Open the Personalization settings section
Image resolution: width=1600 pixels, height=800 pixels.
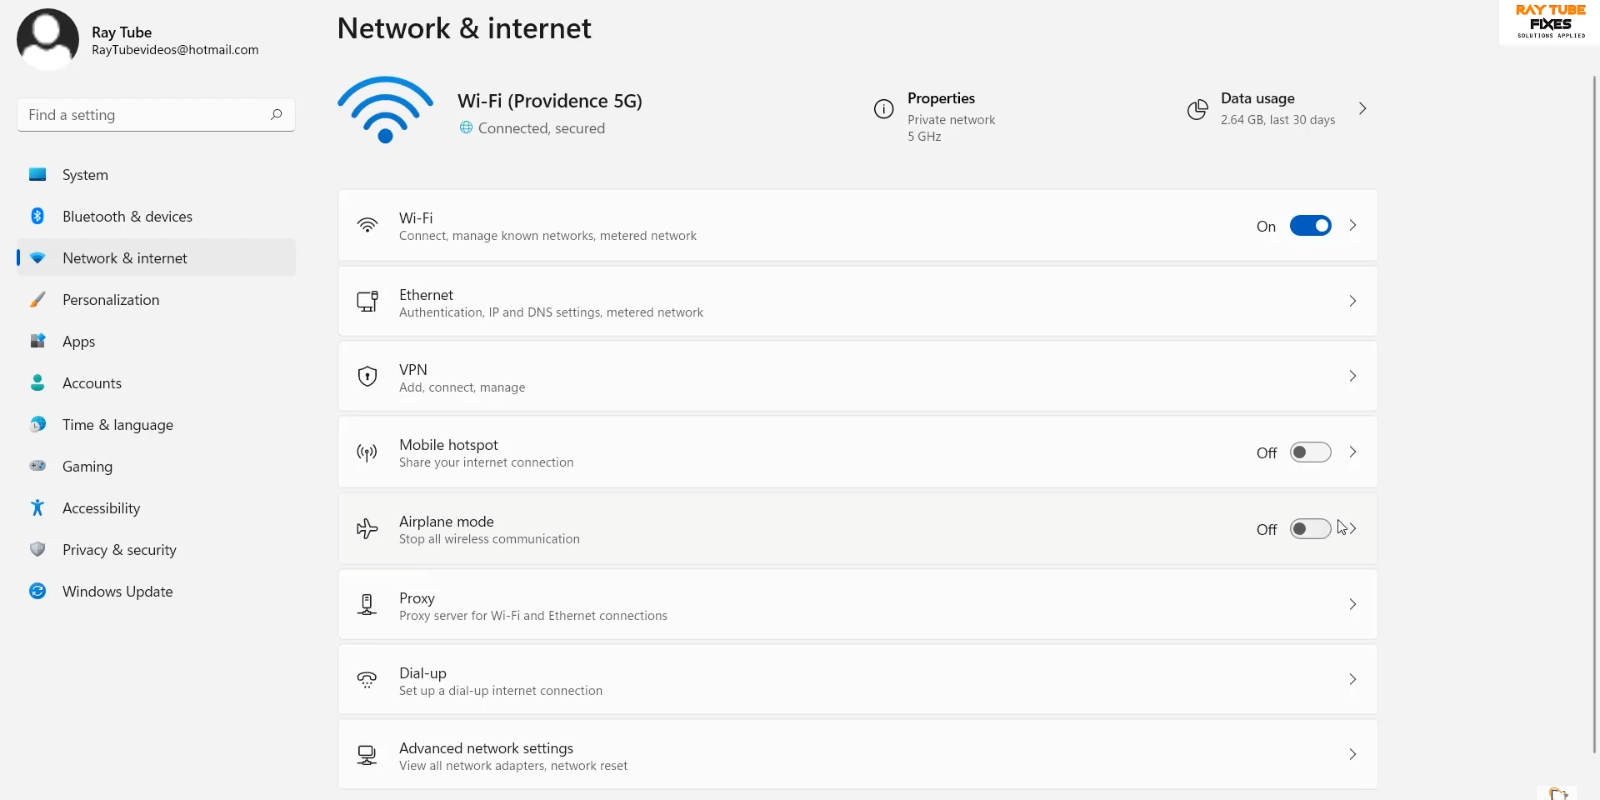[111, 300]
